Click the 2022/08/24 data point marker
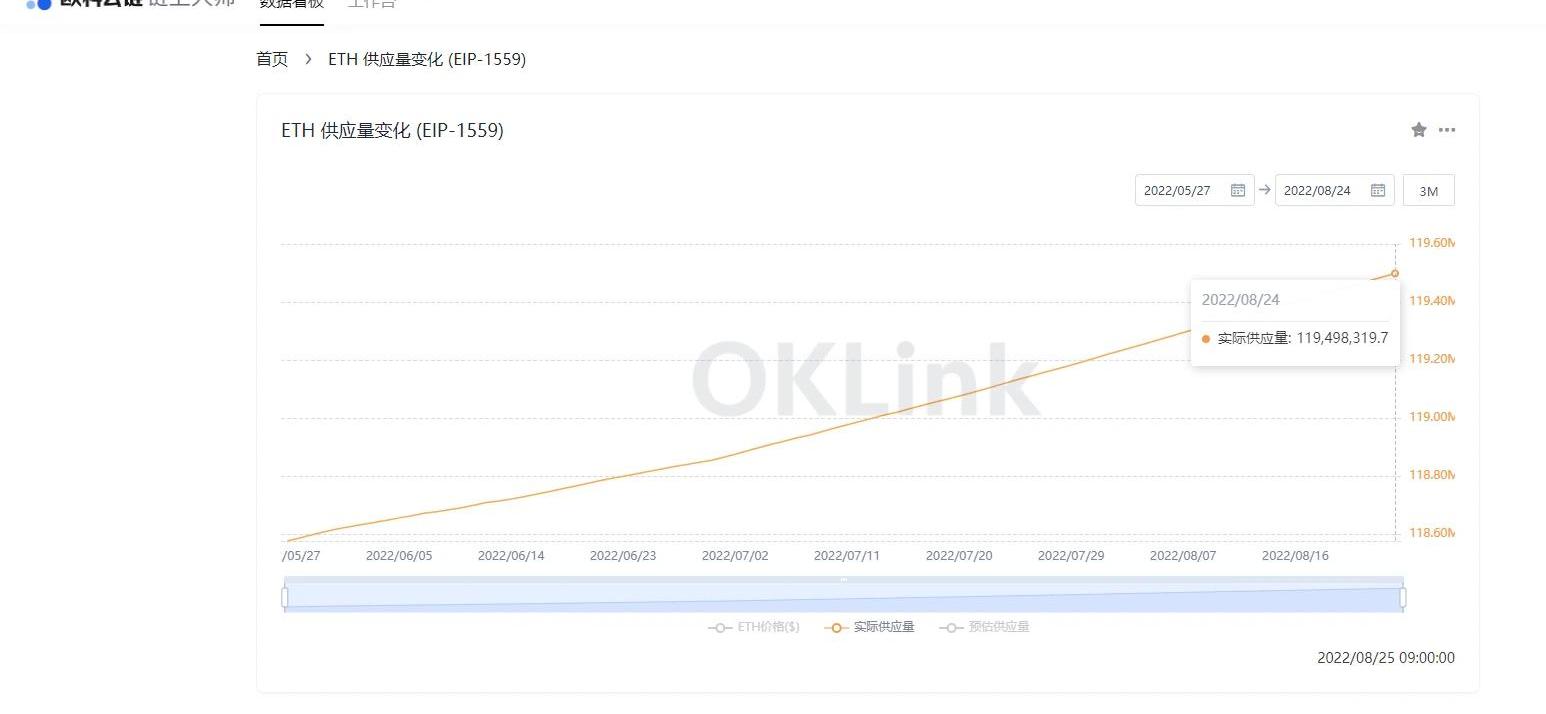 (x=1395, y=273)
